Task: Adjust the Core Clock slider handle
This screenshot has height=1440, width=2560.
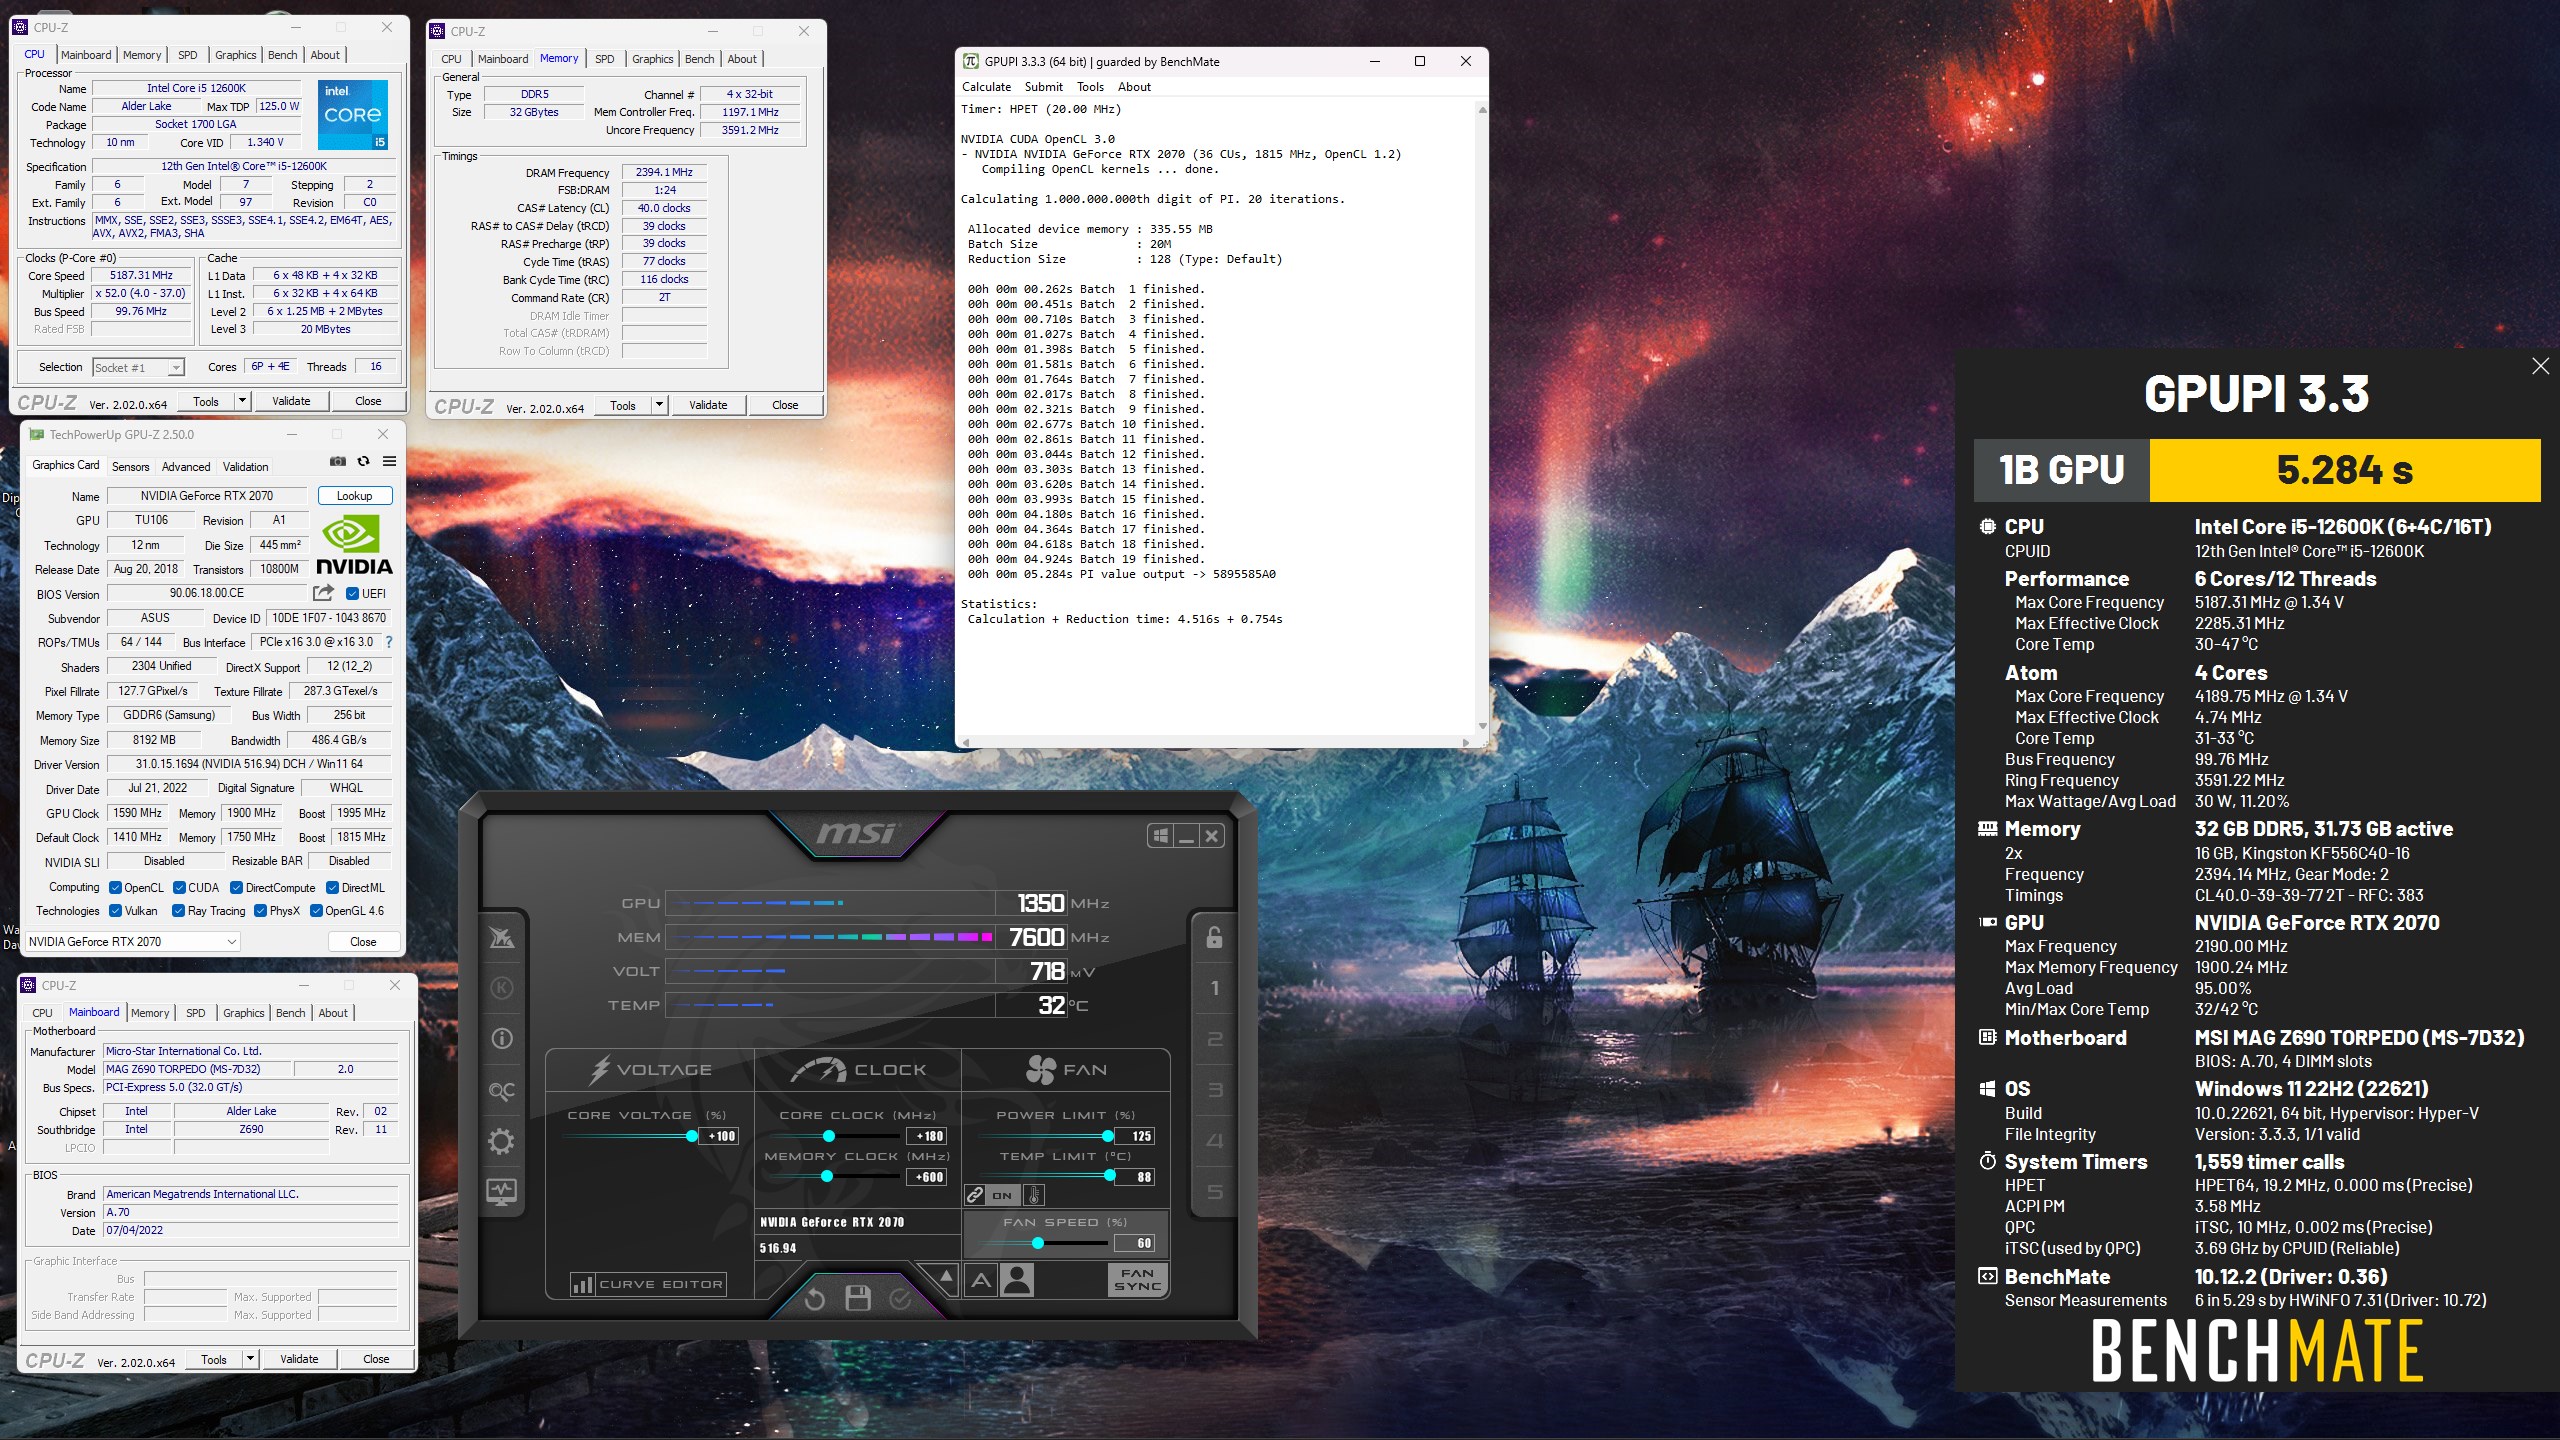Action: pos(829,1136)
